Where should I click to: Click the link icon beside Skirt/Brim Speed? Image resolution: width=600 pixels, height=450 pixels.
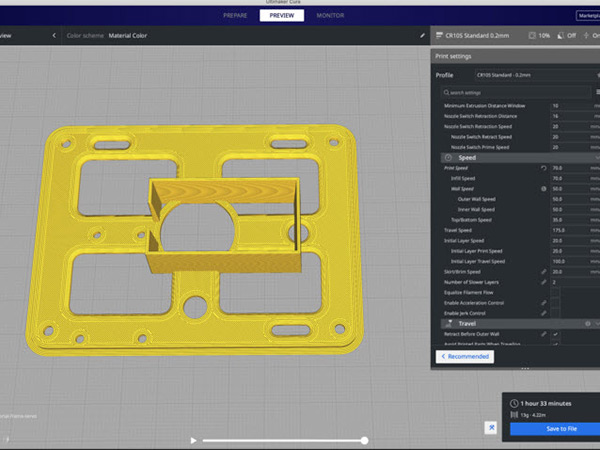[544, 271]
